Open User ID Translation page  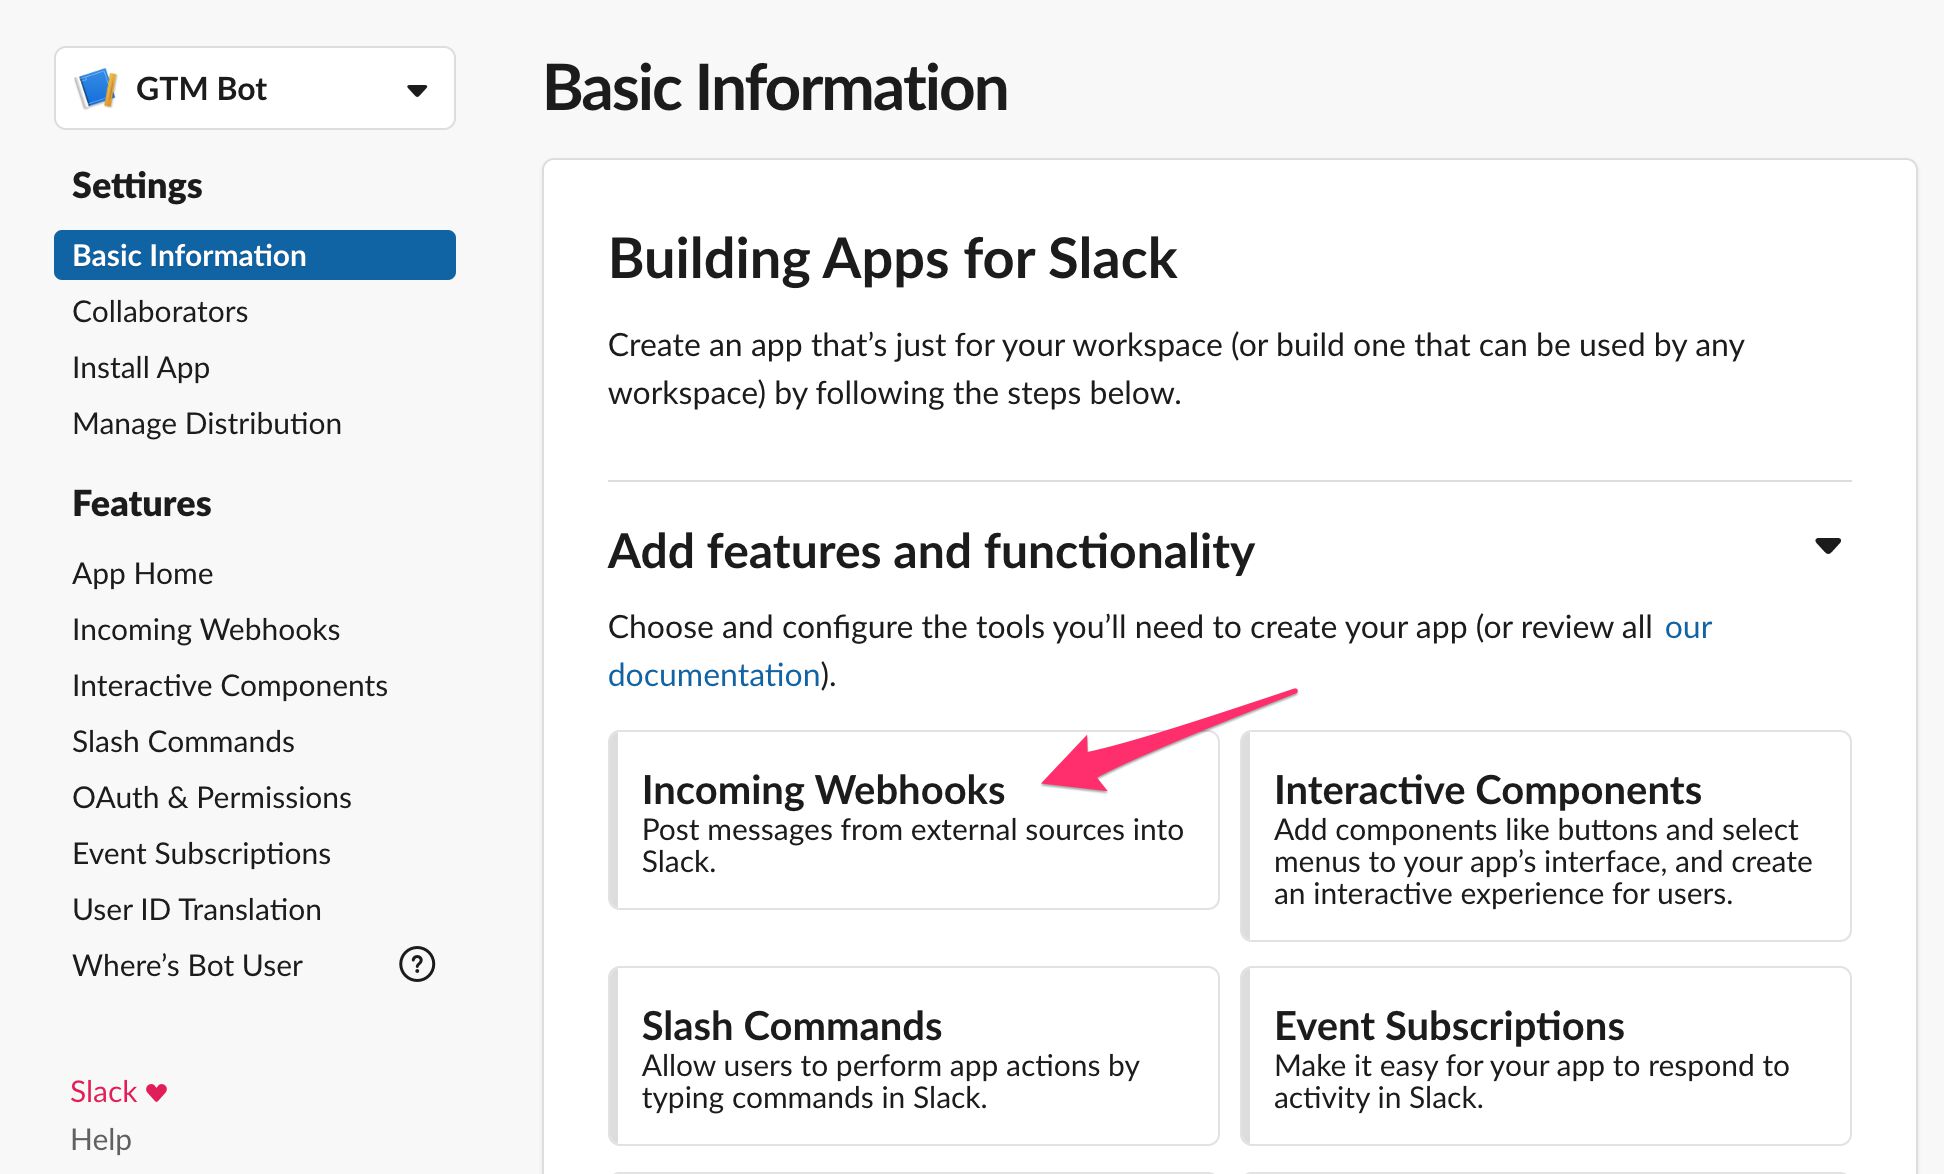pyautogui.click(x=197, y=909)
